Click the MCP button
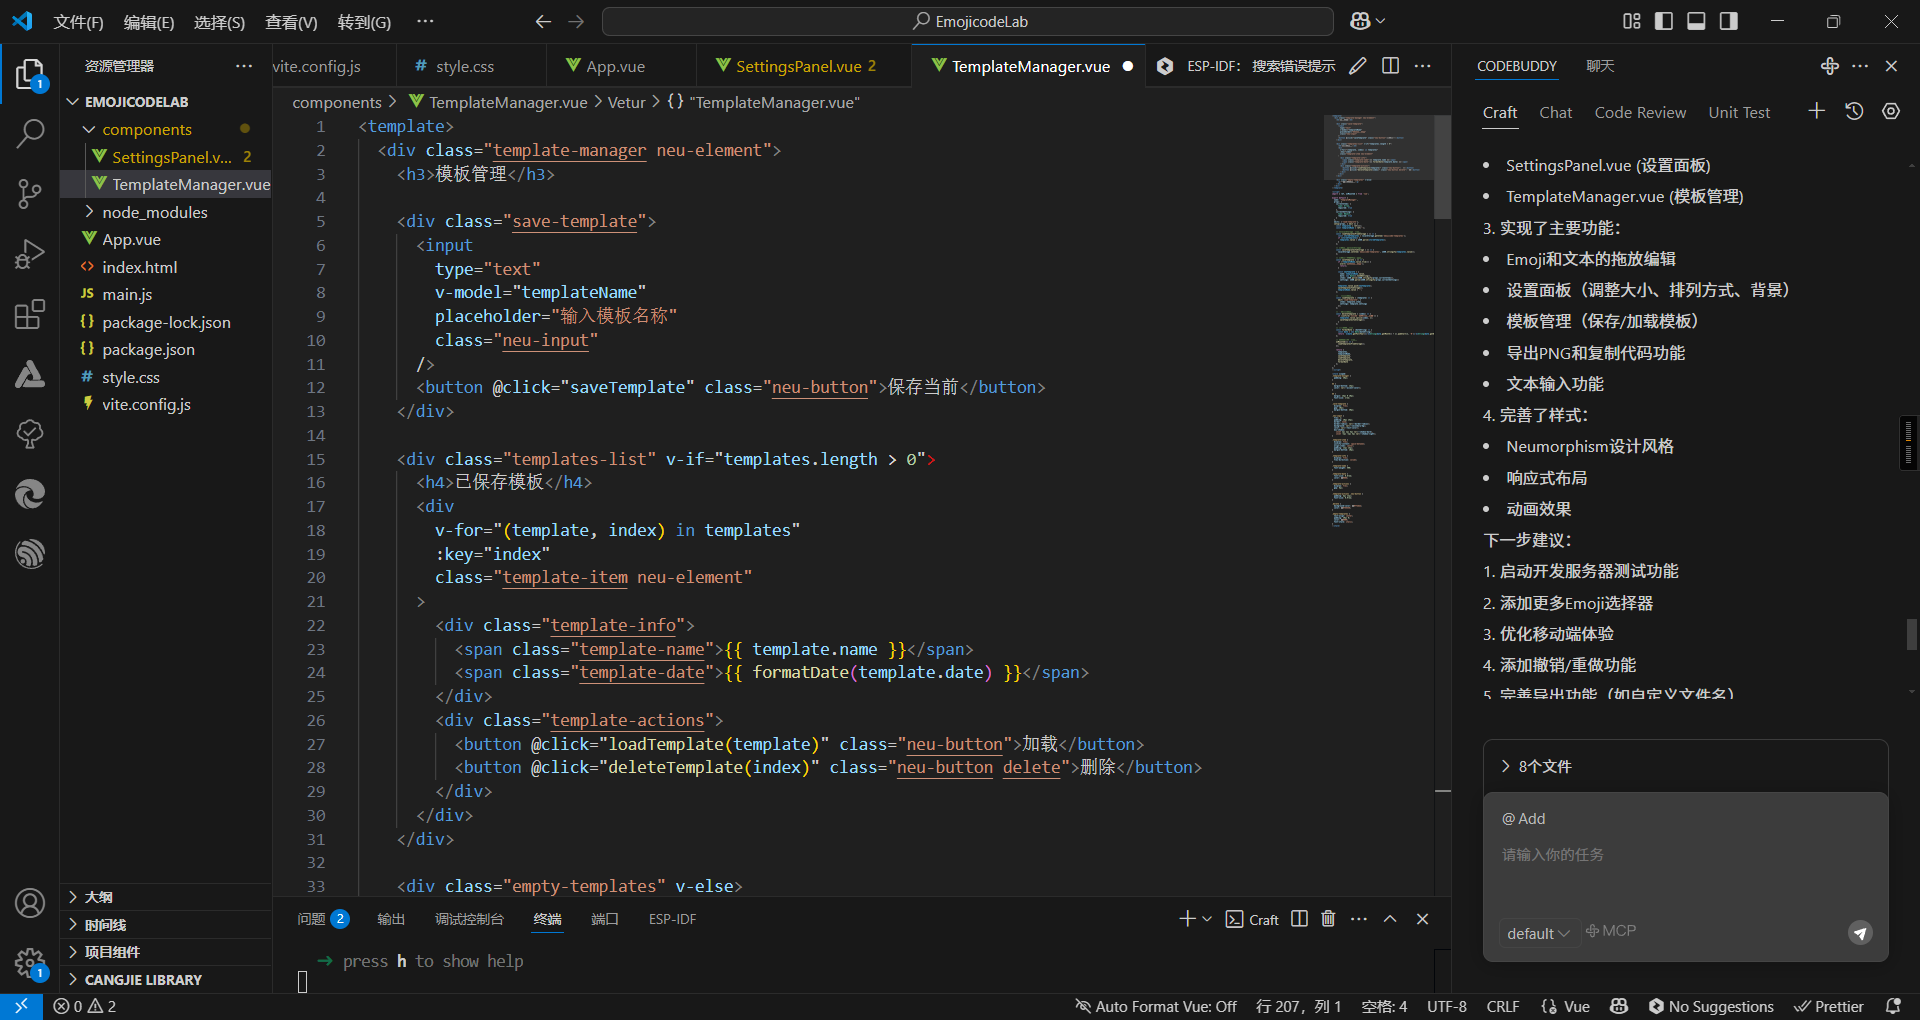This screenshot has height=1020, width=1920. [1611, 931]
